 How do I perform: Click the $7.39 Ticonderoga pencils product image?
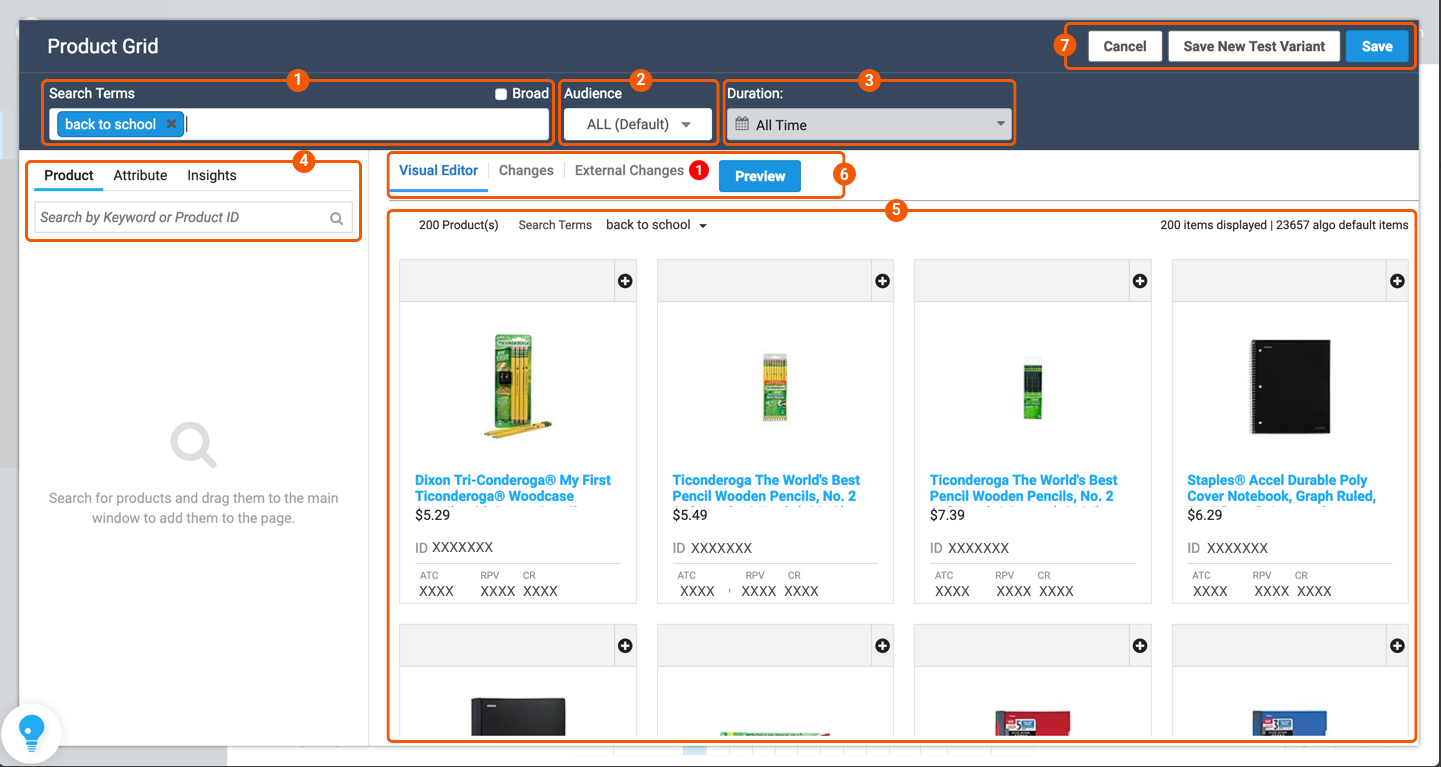1033,388
